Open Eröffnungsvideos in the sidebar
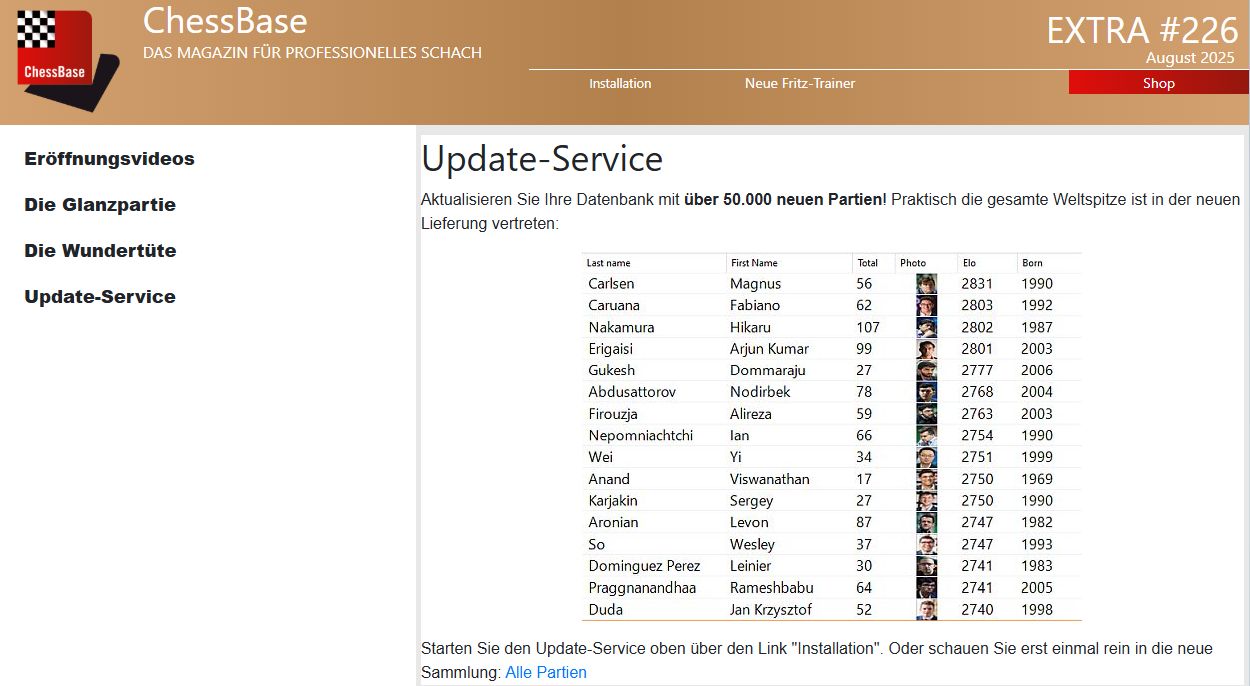The width and height of the screenshot is (1250, 686). pyautogui.click(x=109, y=159)
